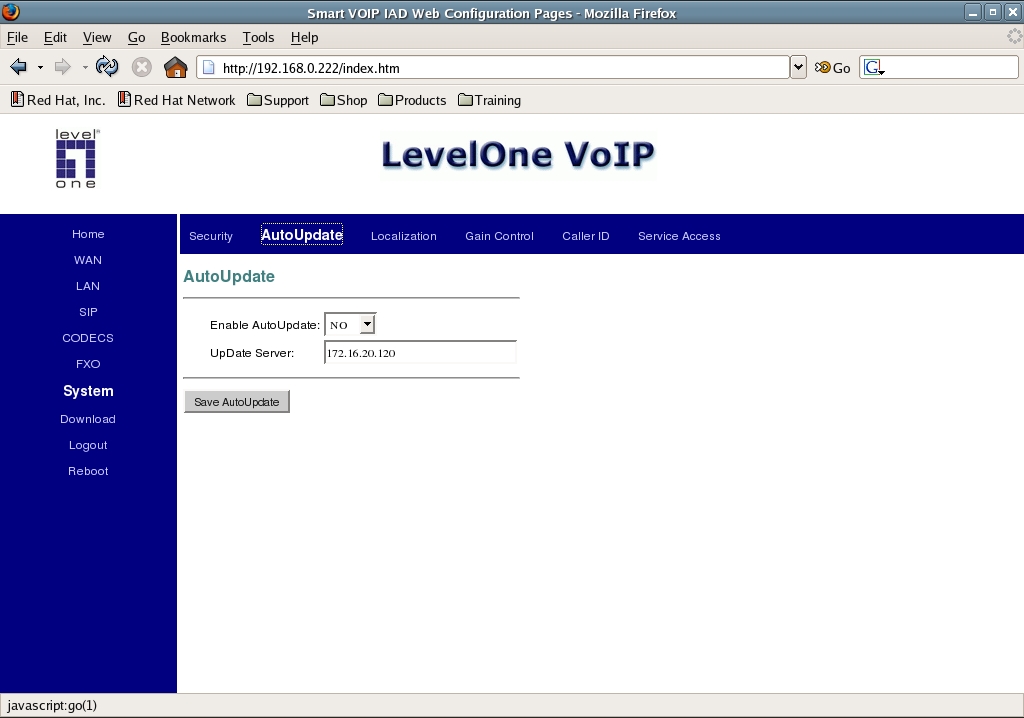Open the Bookmarks menu

click(193, 37)
